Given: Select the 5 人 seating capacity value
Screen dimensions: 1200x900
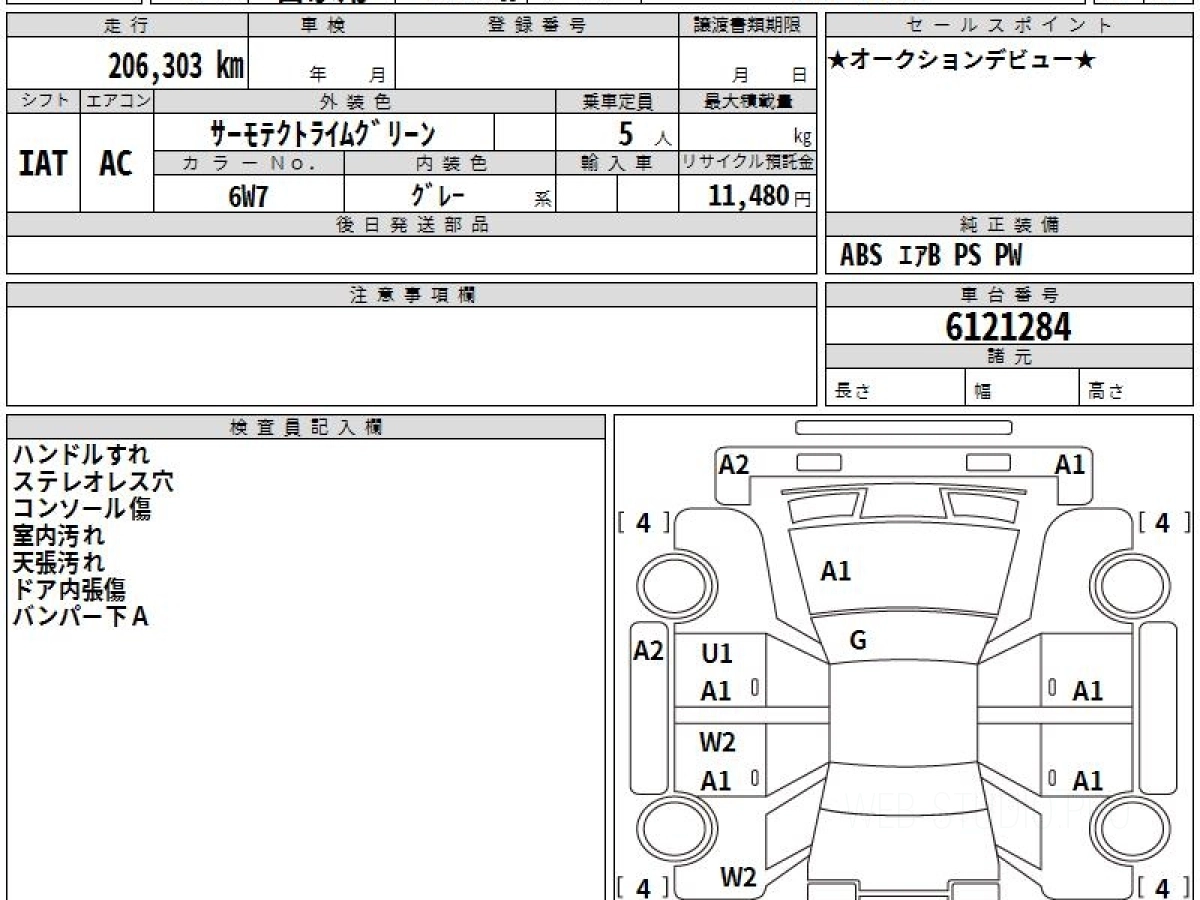Looking at the screenshot, I should [x=644, y=133].
